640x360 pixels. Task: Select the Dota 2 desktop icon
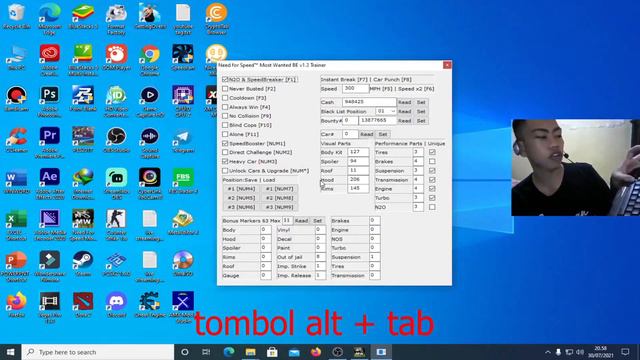[83, 304]
